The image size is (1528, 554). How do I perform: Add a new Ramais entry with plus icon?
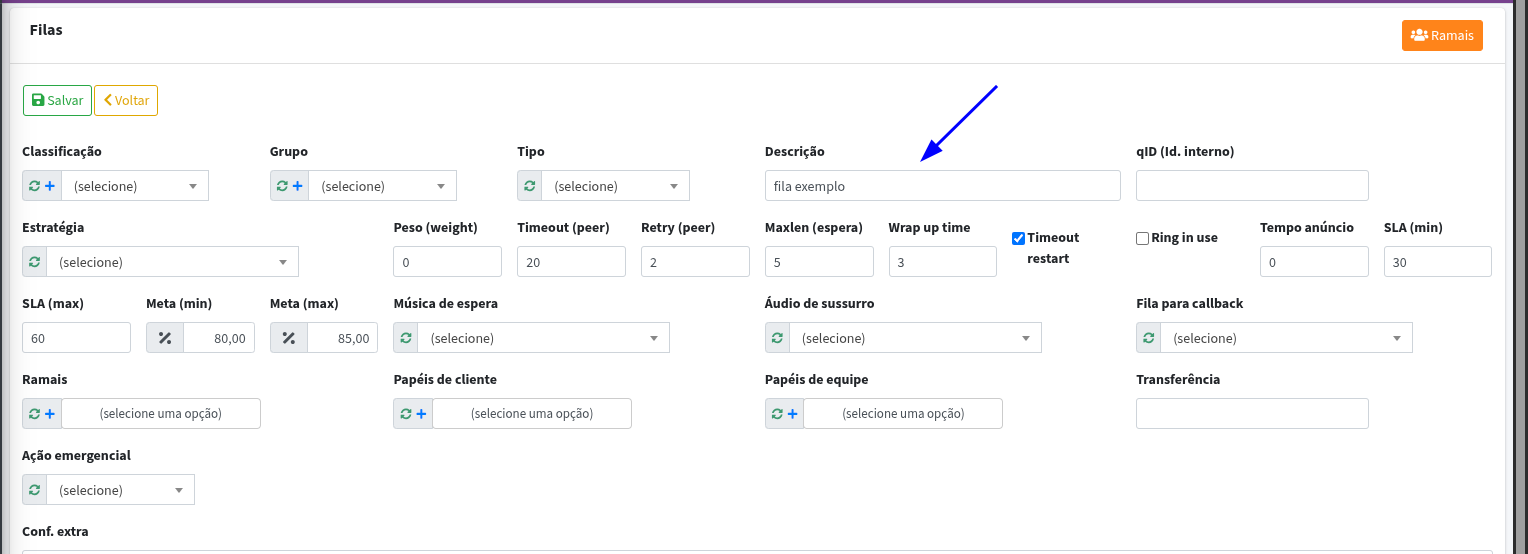pyautogui.click(x=50, y=414)
